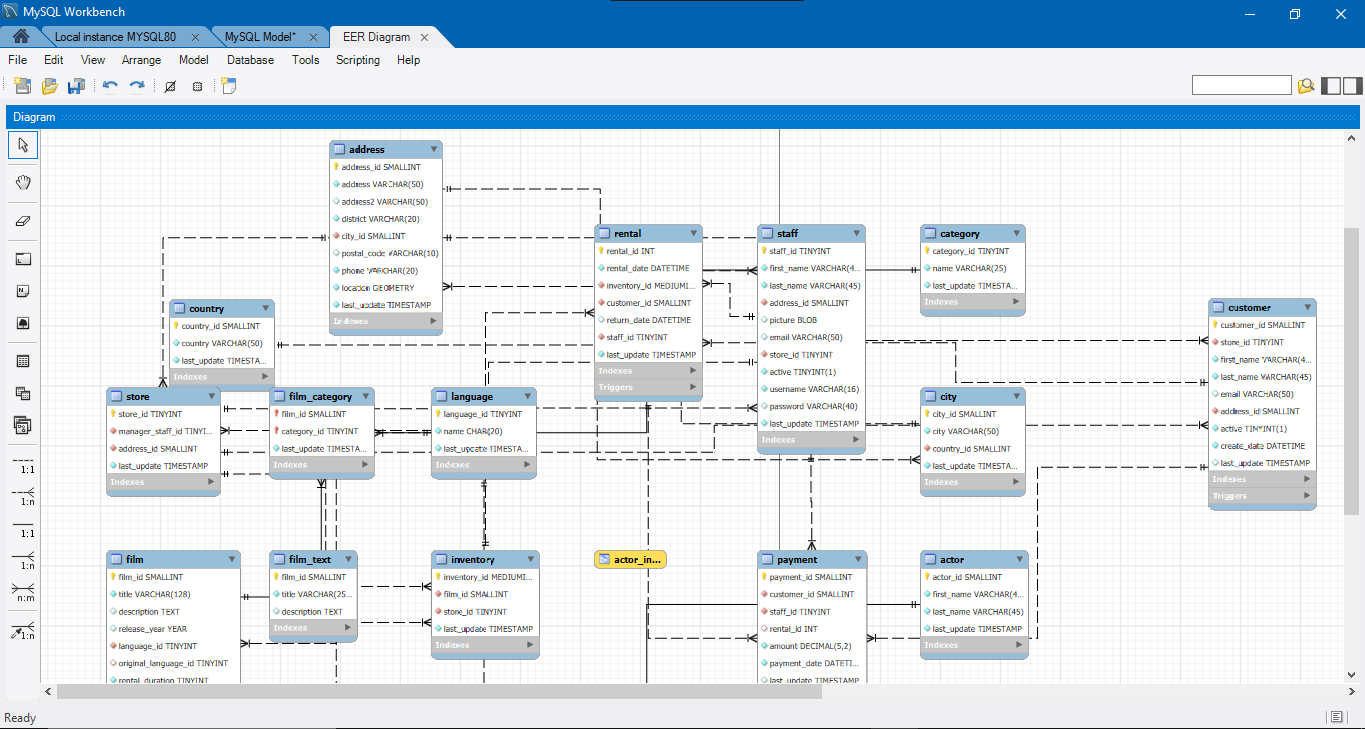Toggle align objects to grid
This screenshot has width=1365, height=729.
click(x=197, y=86)
